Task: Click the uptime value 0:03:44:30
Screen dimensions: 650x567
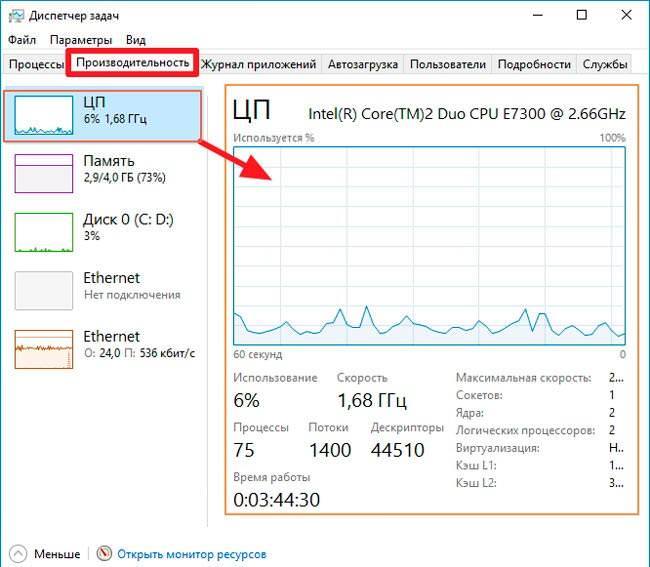Action: click(276, 500)
